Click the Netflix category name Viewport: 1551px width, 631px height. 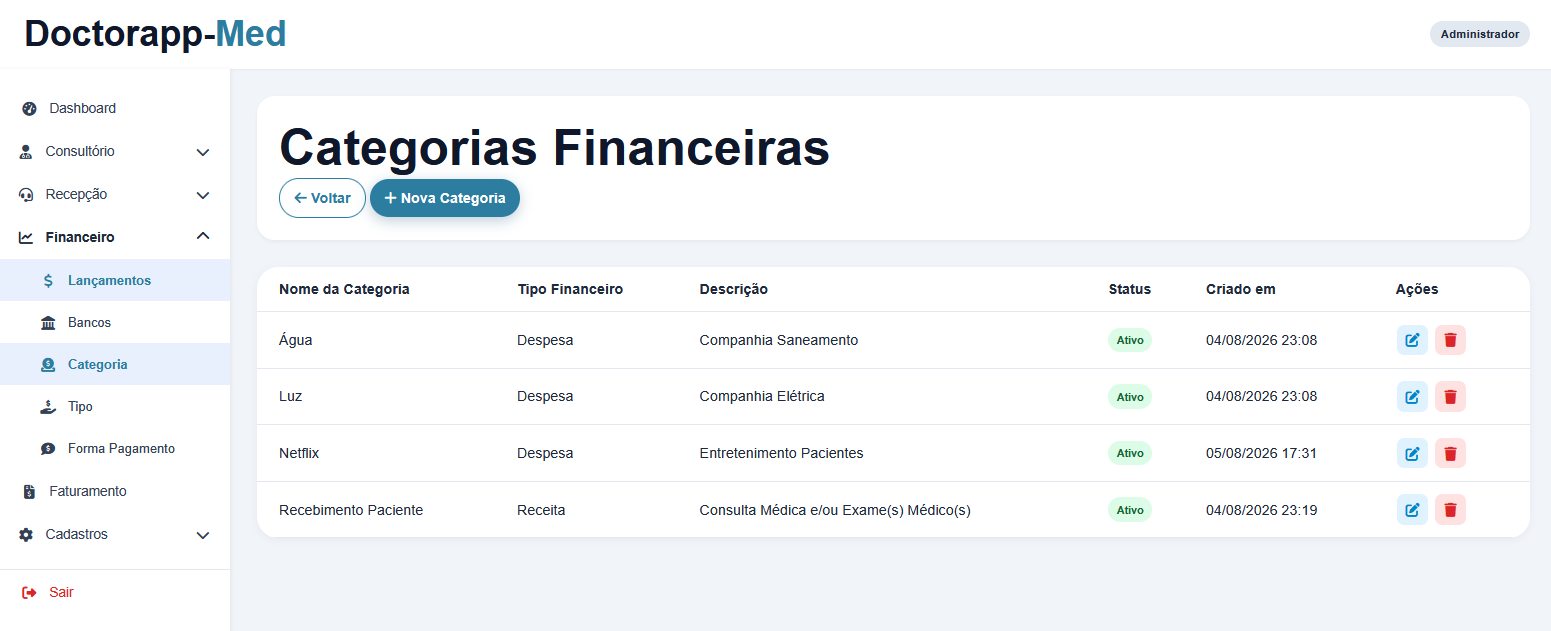[299, 453]
